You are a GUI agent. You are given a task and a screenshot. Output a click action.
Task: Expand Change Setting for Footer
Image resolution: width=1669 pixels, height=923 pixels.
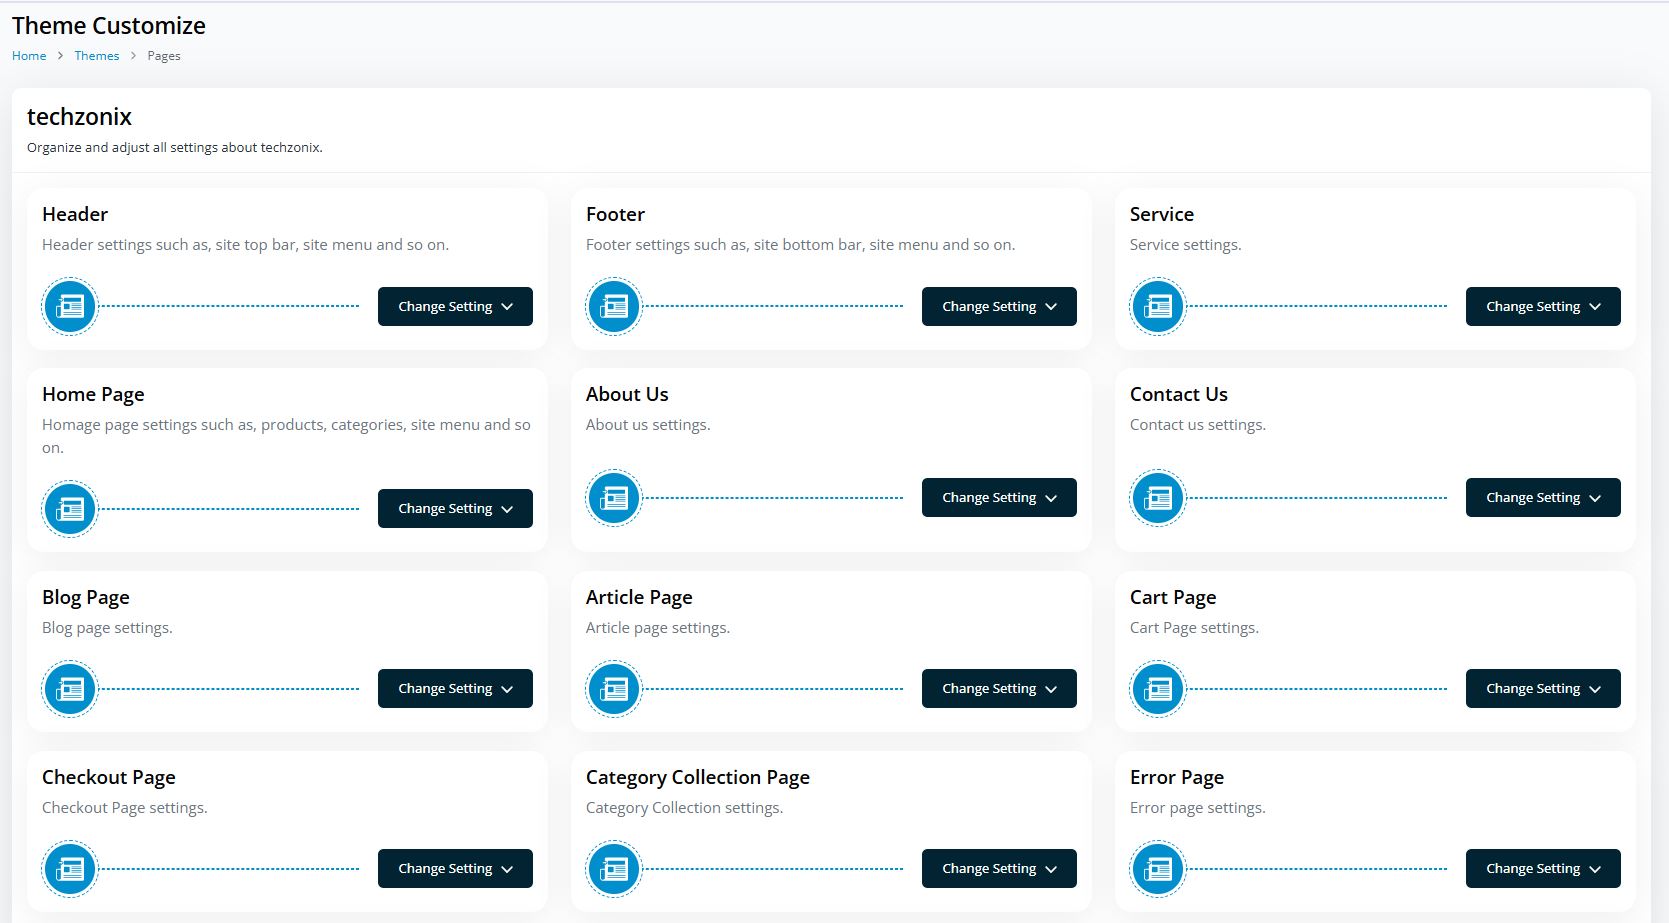click(x=999, y=306)
